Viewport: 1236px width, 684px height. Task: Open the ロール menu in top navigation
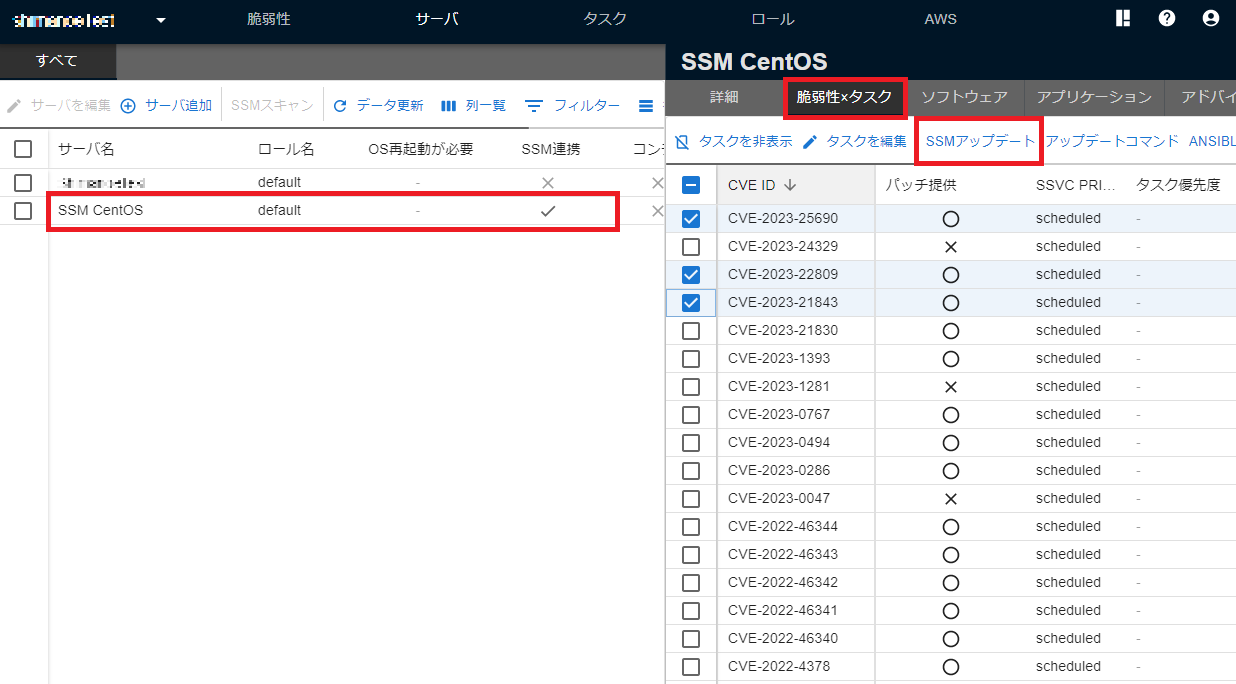tap(772, 19)
